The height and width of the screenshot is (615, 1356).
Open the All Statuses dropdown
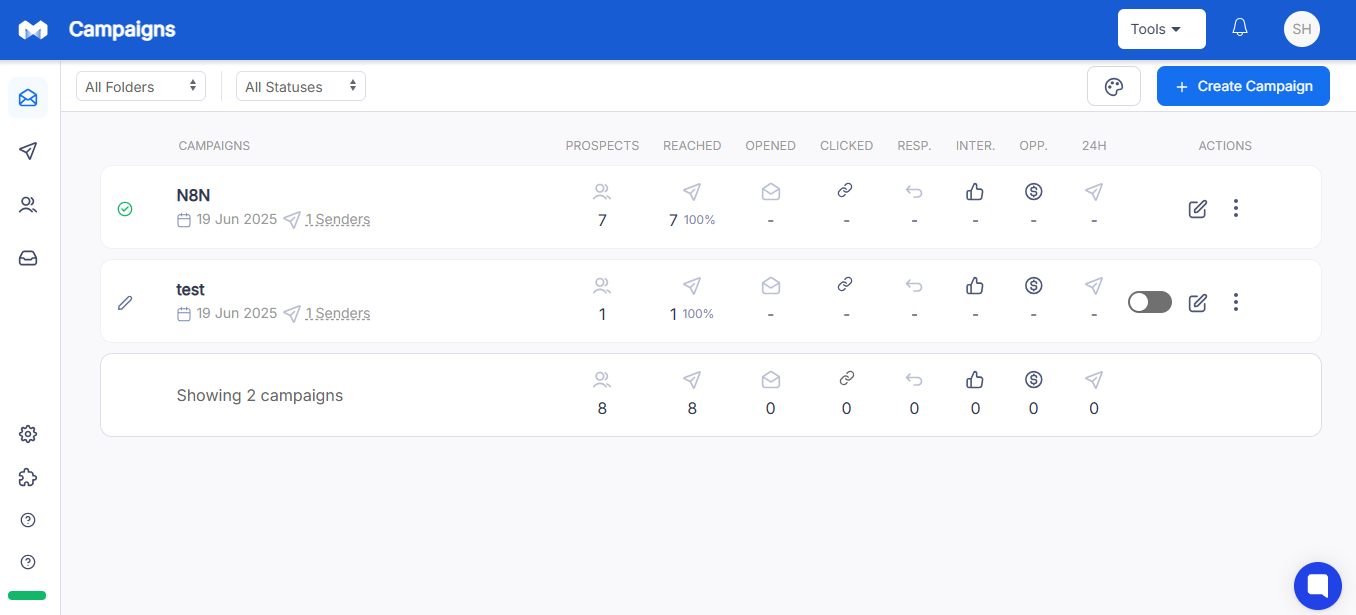point(301,86)
